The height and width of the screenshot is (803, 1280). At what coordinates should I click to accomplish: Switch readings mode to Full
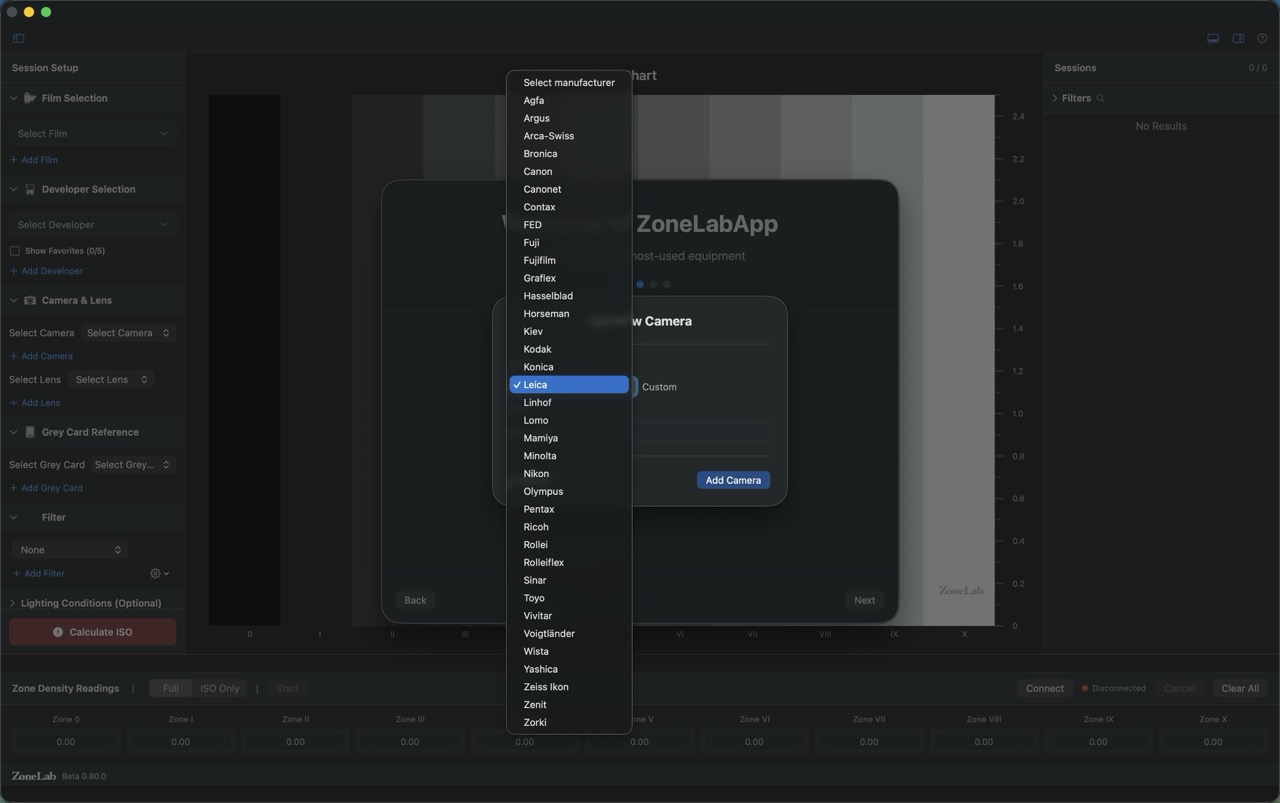click(171, 688)
